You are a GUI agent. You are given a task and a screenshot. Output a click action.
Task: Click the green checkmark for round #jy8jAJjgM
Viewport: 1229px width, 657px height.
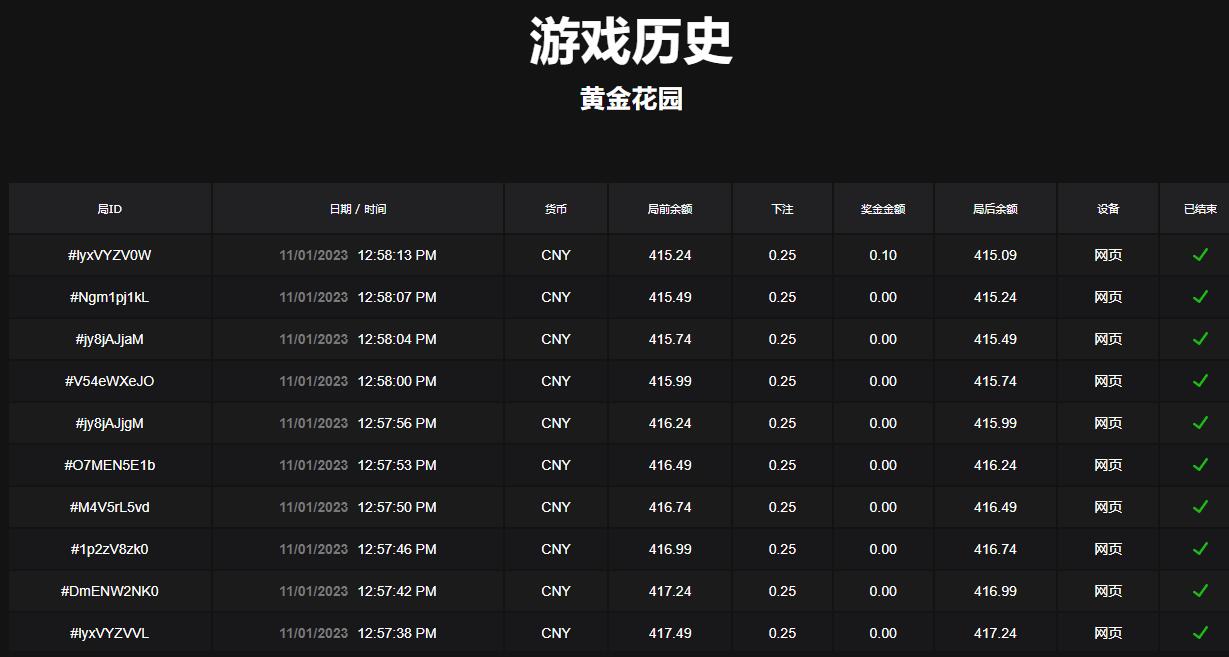[1200, 423]
